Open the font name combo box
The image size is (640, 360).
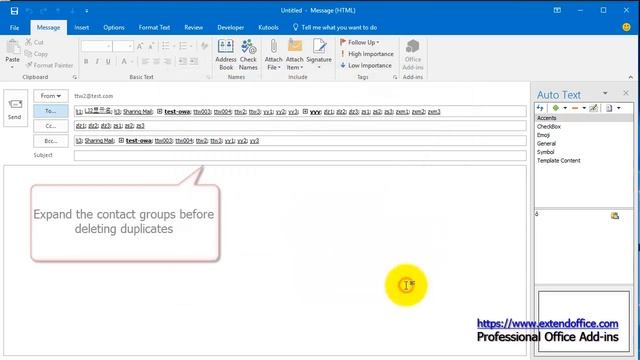[96, 47]
